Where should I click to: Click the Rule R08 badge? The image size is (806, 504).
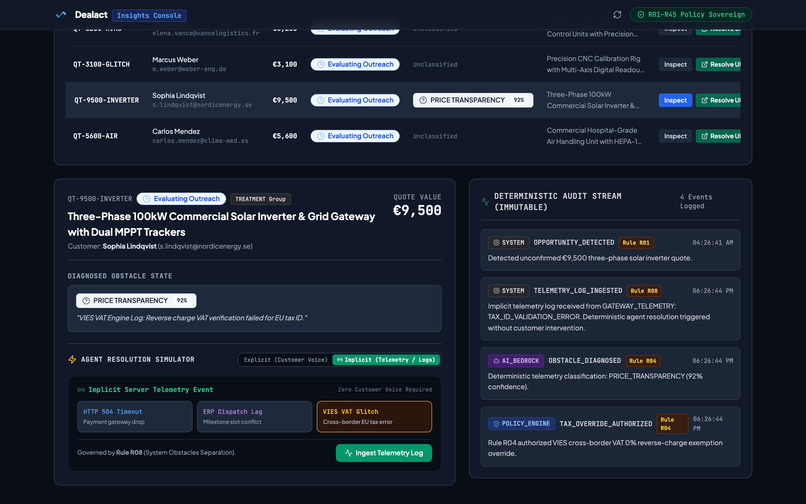pyautogui.click(x=644, y=291)
